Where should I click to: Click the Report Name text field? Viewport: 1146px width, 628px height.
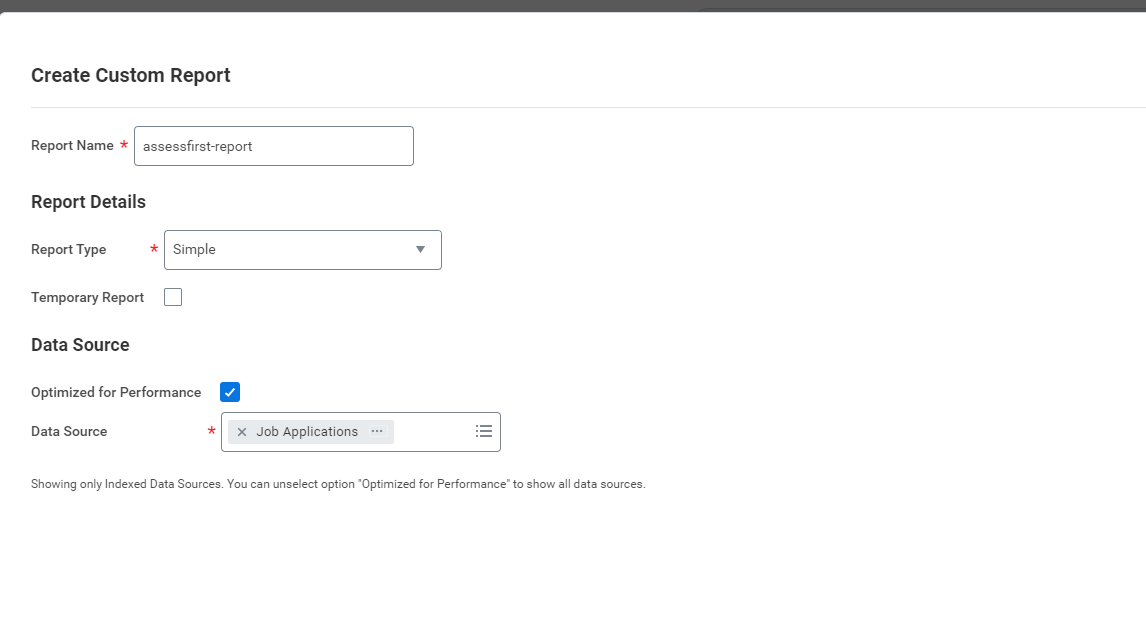(273, 146)
